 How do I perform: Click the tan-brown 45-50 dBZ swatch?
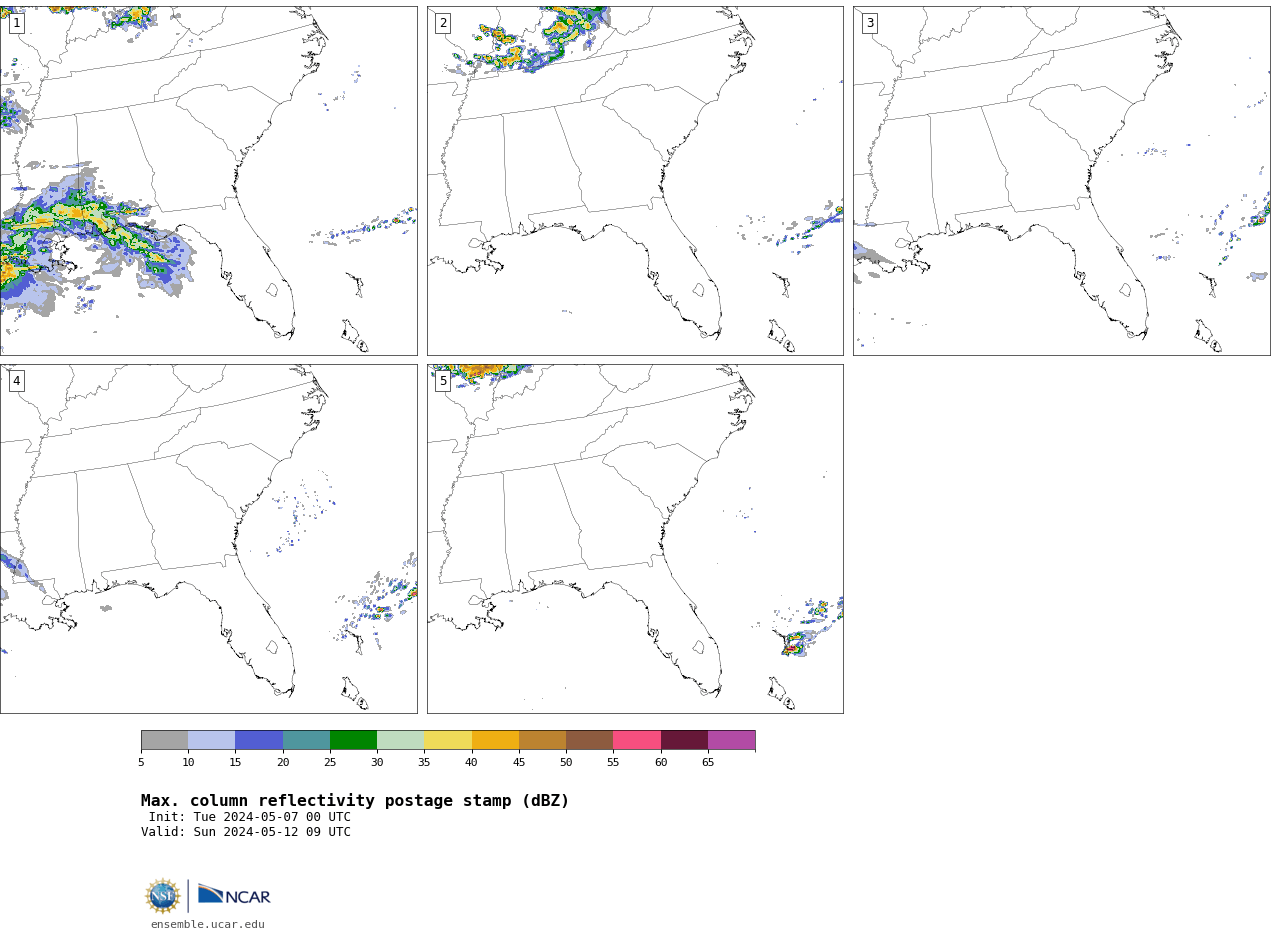[542, 740]
